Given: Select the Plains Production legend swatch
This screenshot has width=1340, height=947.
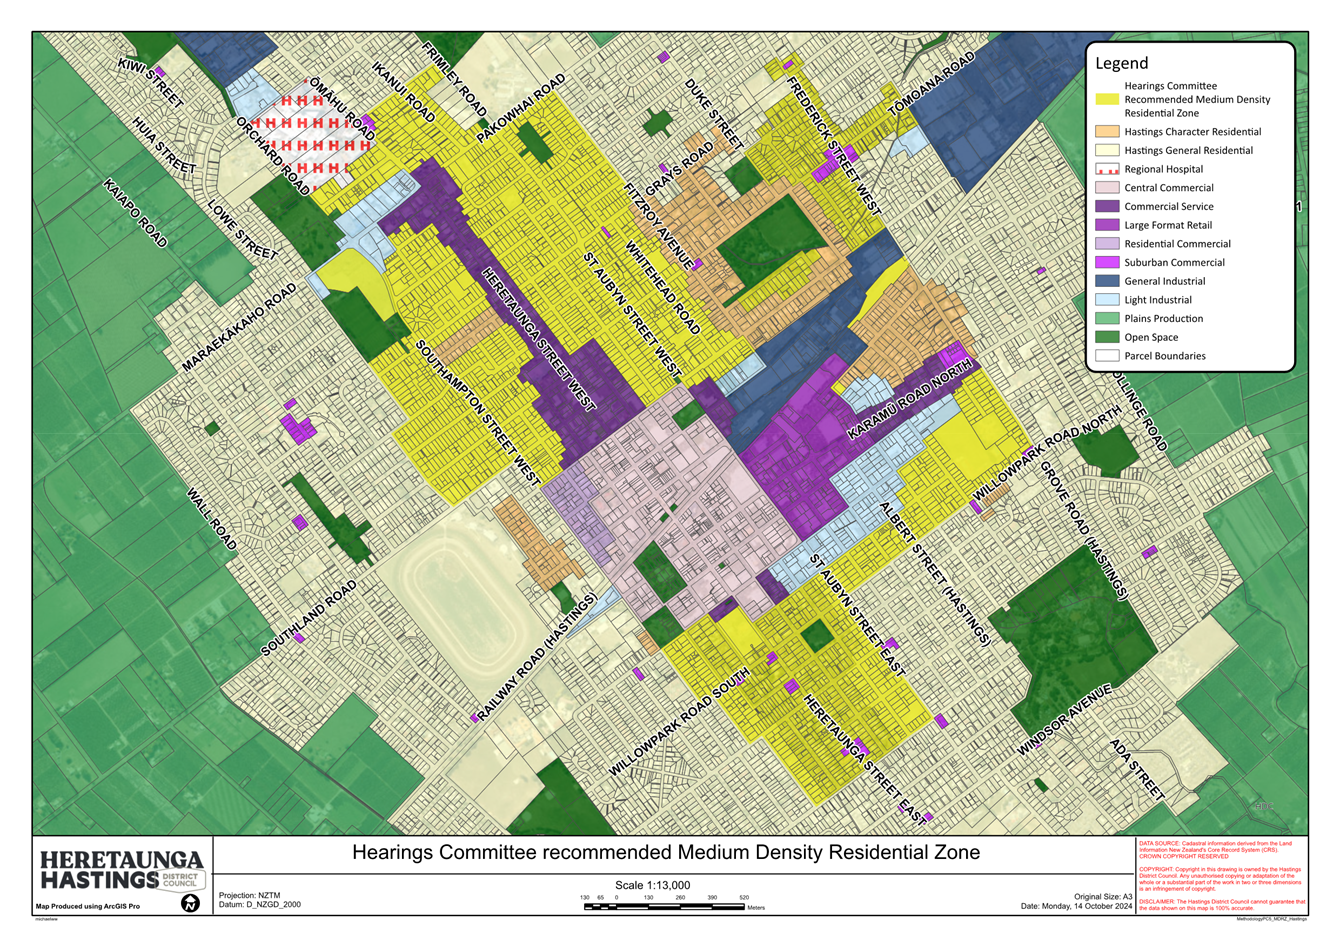Looking at the screenshot, I should tap(1106, 318).
